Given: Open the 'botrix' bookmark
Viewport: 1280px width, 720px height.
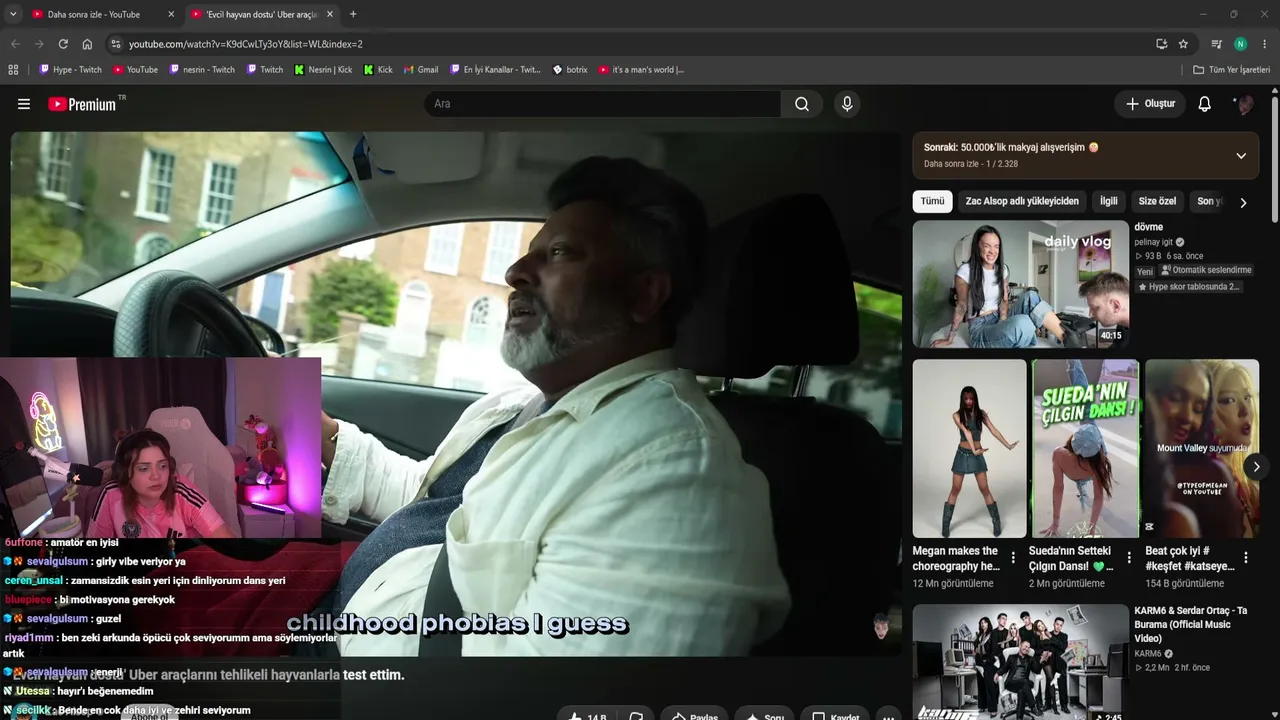Looking at the screenshot, I should pyautogui.click(x=570, y=70).
